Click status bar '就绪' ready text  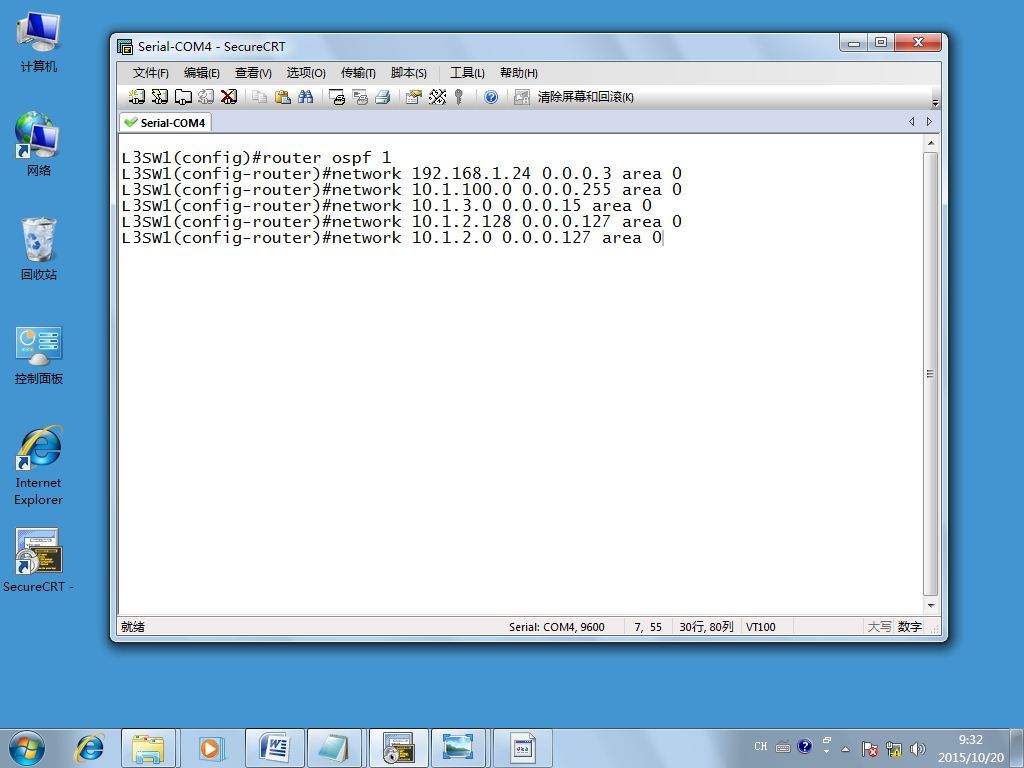point(133,627)
